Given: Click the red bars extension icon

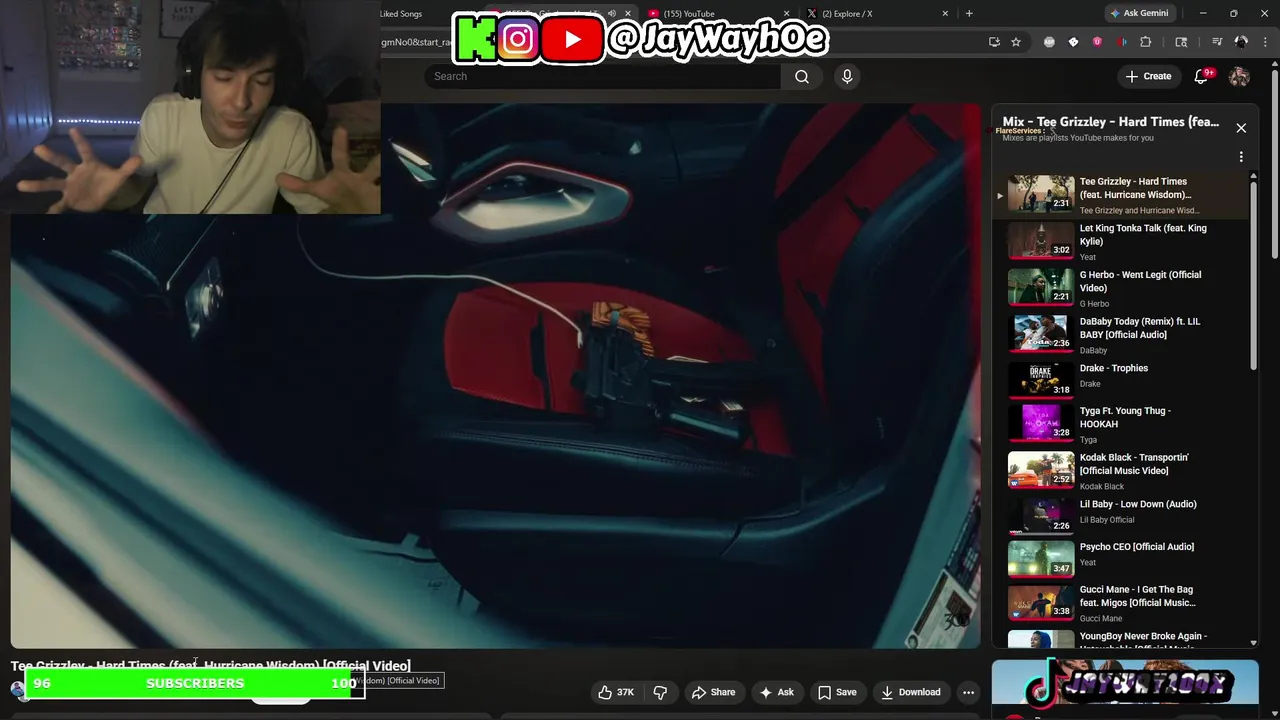Looking at the screenshot, I should 1121,42.
